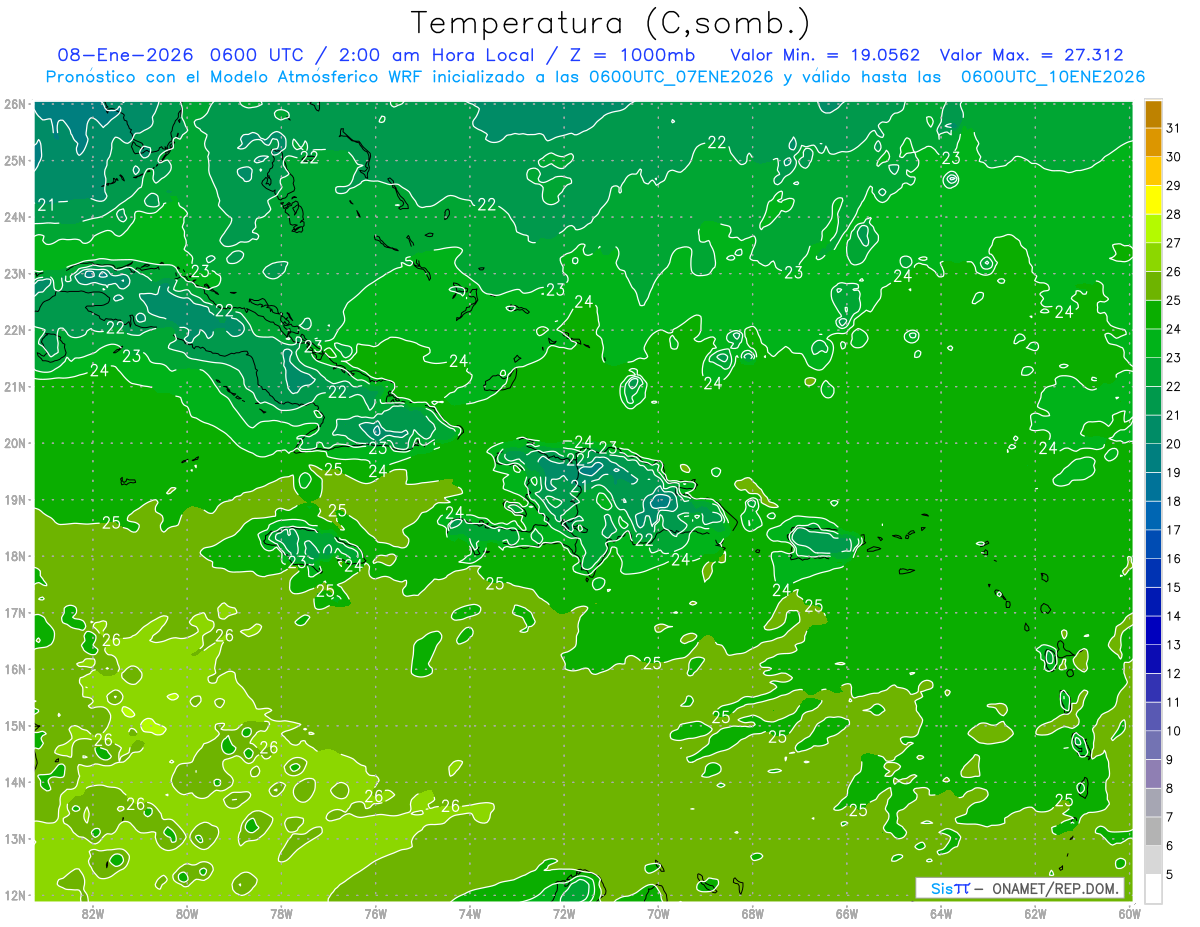Image resolution: width=1200 pixels, height=927 pixels.
Task: Click the color scale number 29
Action: coord(1174,186)
